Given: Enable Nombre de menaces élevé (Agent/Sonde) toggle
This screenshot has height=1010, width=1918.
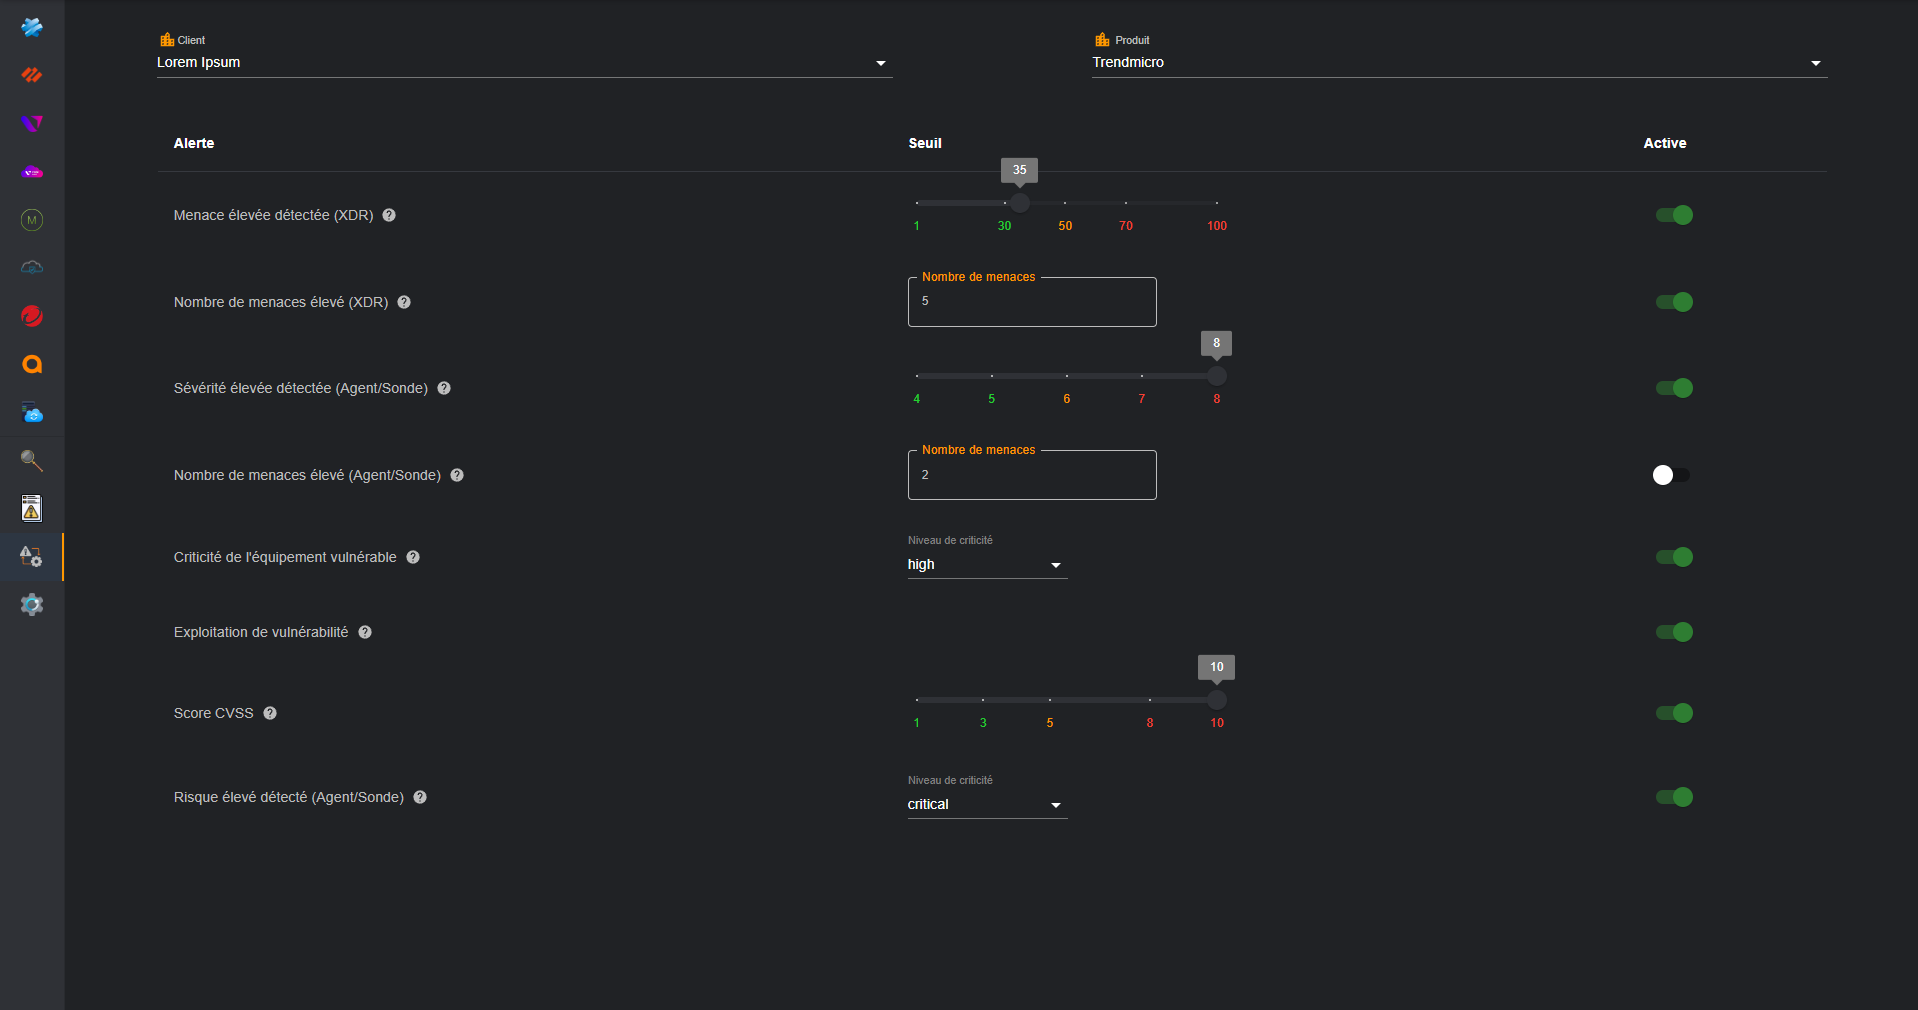Looking at the screenshot, I should [x=1671, y=475].
